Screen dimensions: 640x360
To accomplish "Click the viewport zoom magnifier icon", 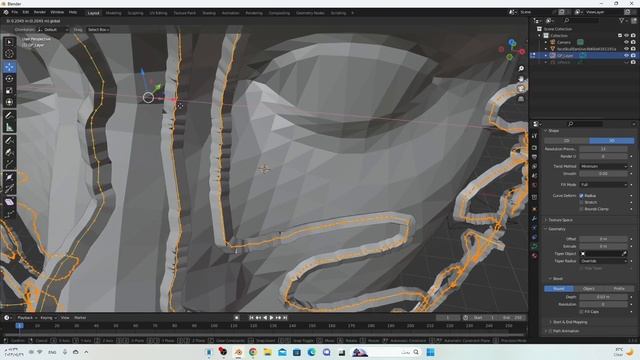I will (521, 69).
